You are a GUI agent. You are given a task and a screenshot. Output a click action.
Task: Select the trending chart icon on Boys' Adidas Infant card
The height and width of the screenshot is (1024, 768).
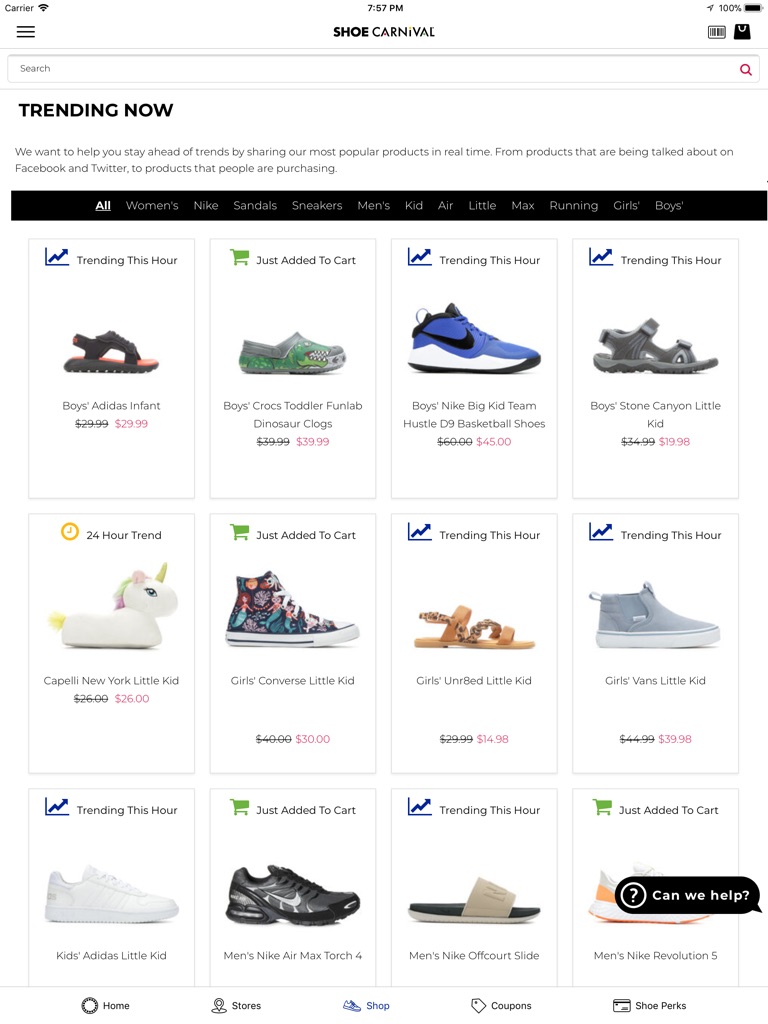(x=57, y=257)
